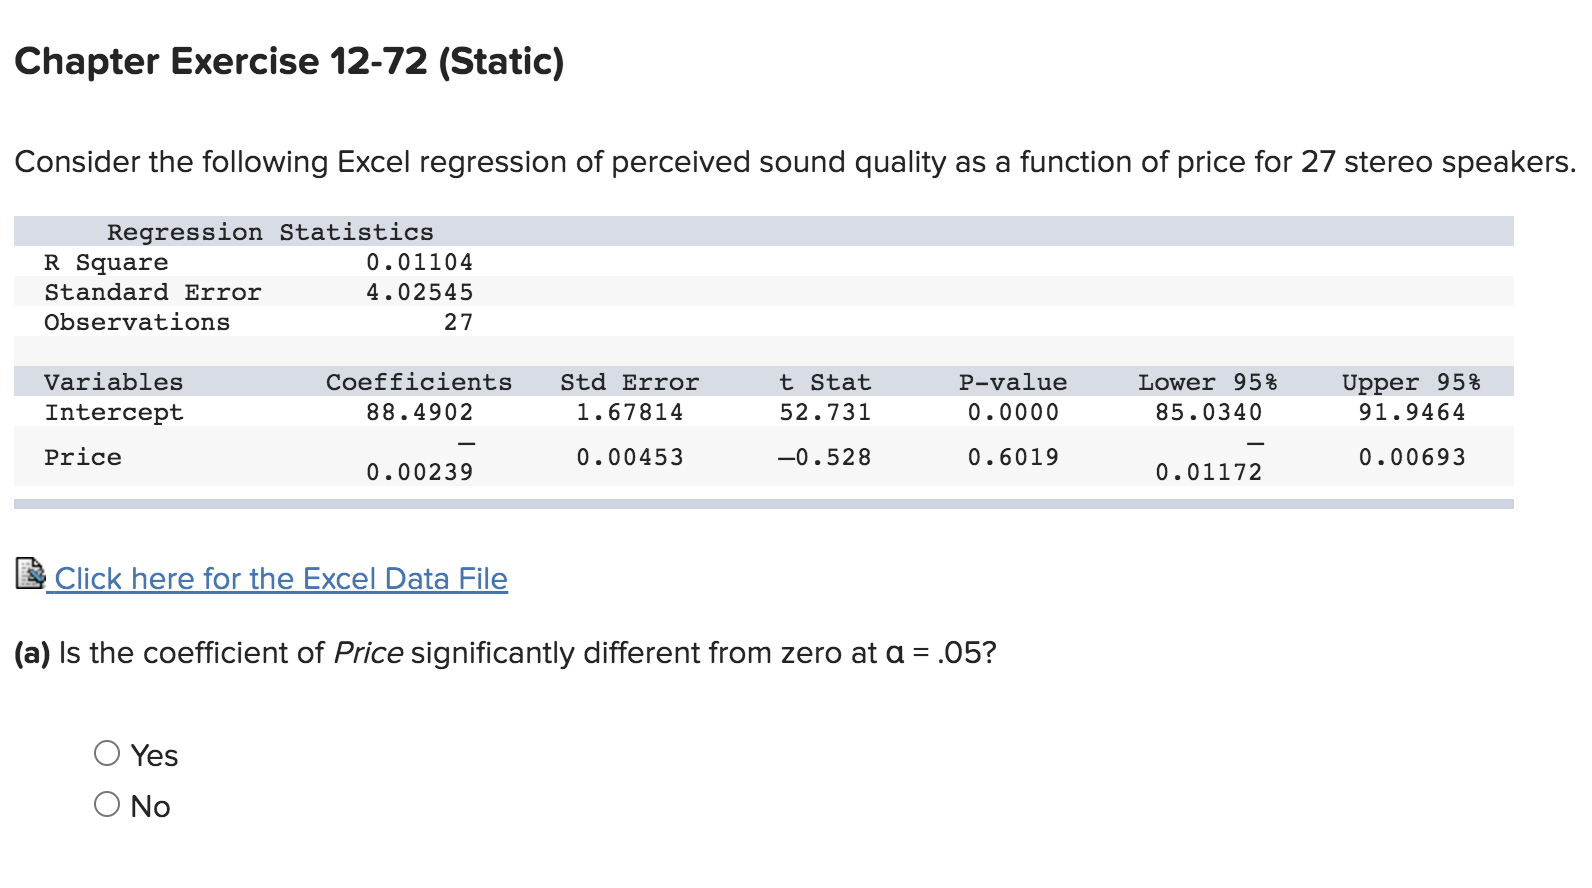Select the Yes radio button
The width and height of the screenshot is (1592, 888).
point(107,753)
